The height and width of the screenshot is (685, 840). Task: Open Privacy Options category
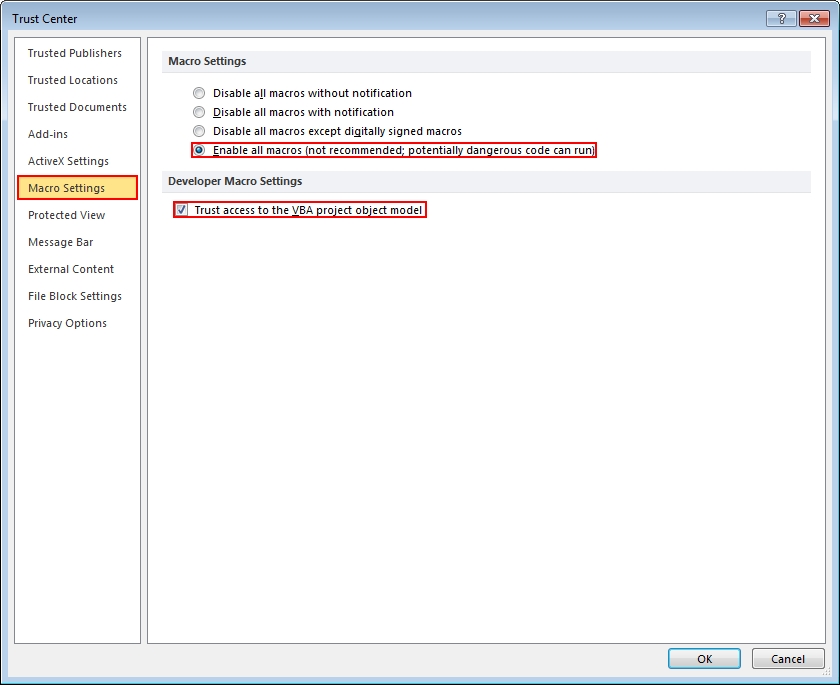(67, 323)
